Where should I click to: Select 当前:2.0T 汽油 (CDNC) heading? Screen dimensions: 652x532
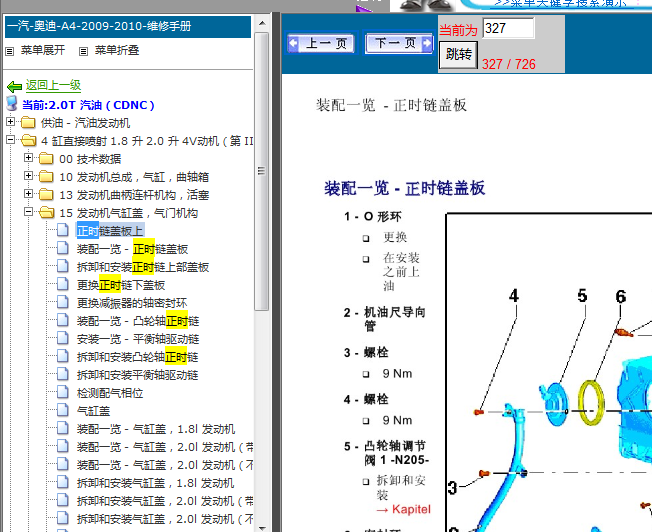click(88, 105)
